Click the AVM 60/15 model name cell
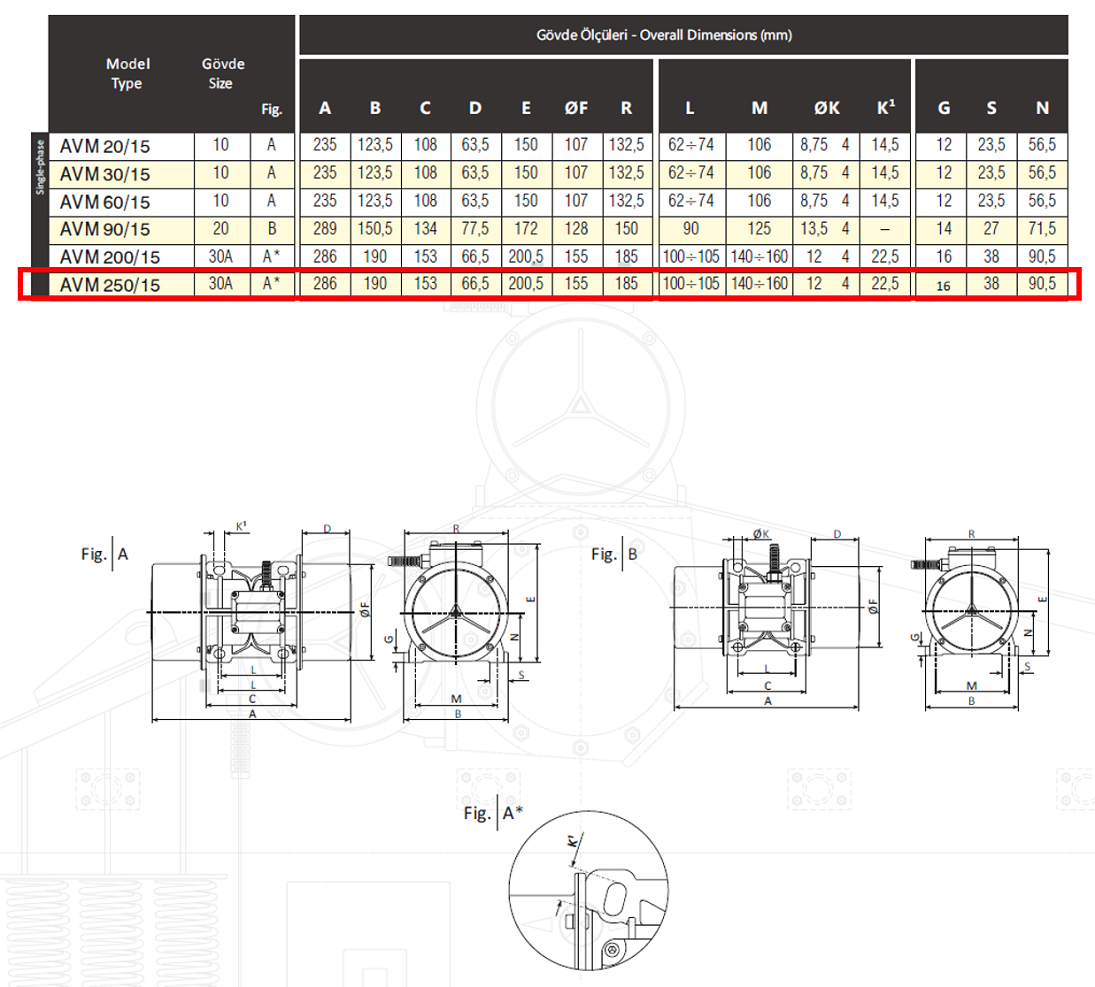 point(122,202)
